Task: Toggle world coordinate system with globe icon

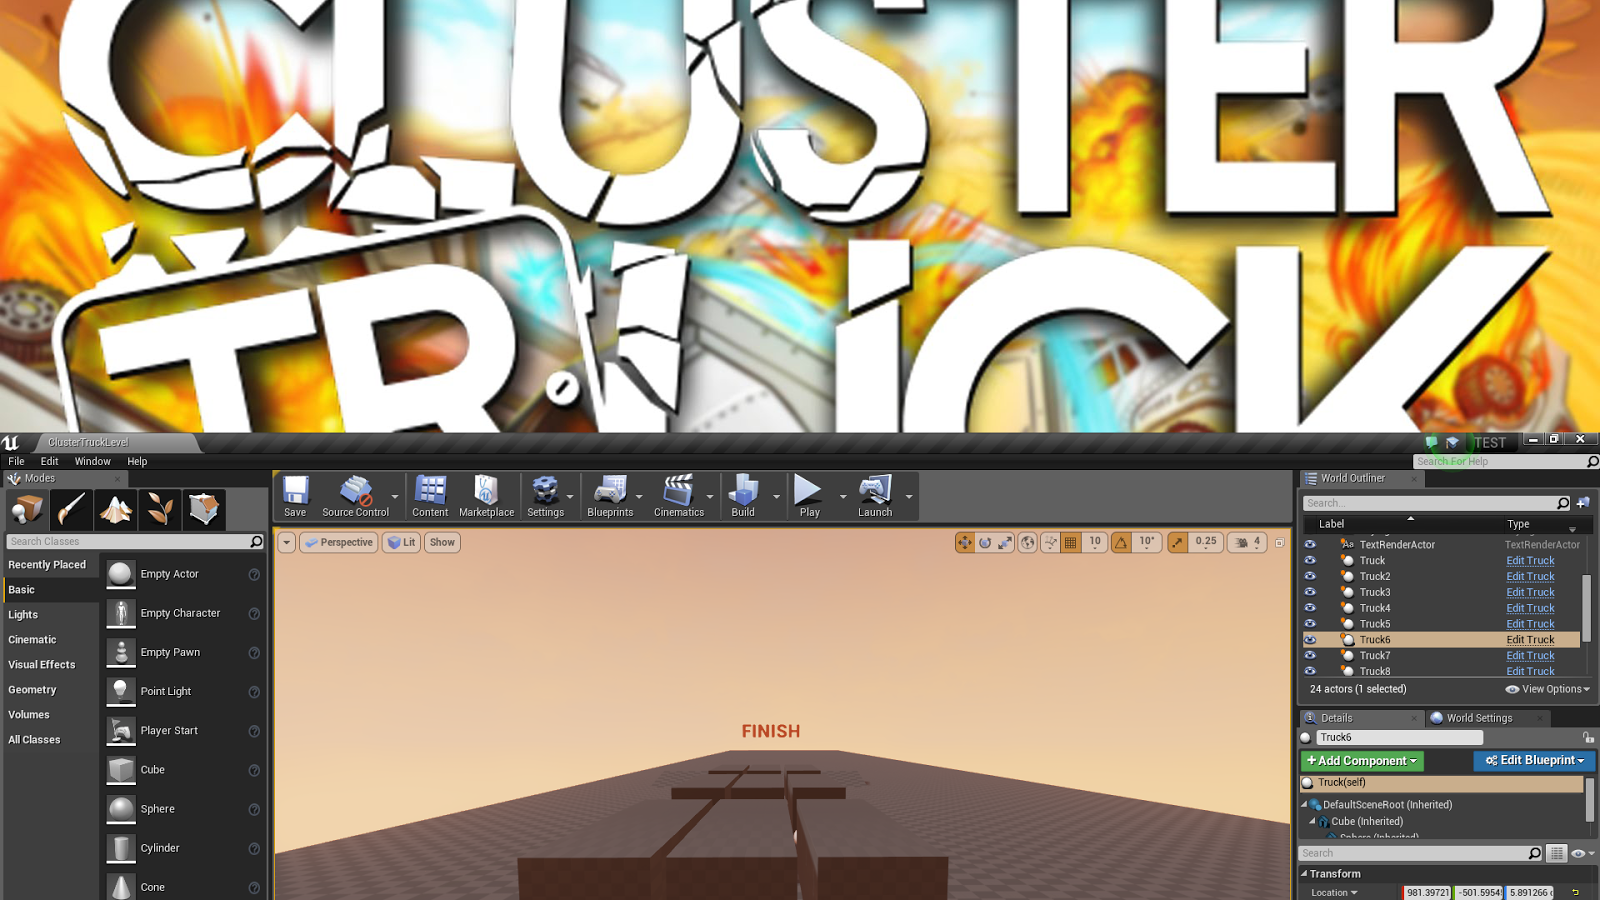Action: point(1028,542)
